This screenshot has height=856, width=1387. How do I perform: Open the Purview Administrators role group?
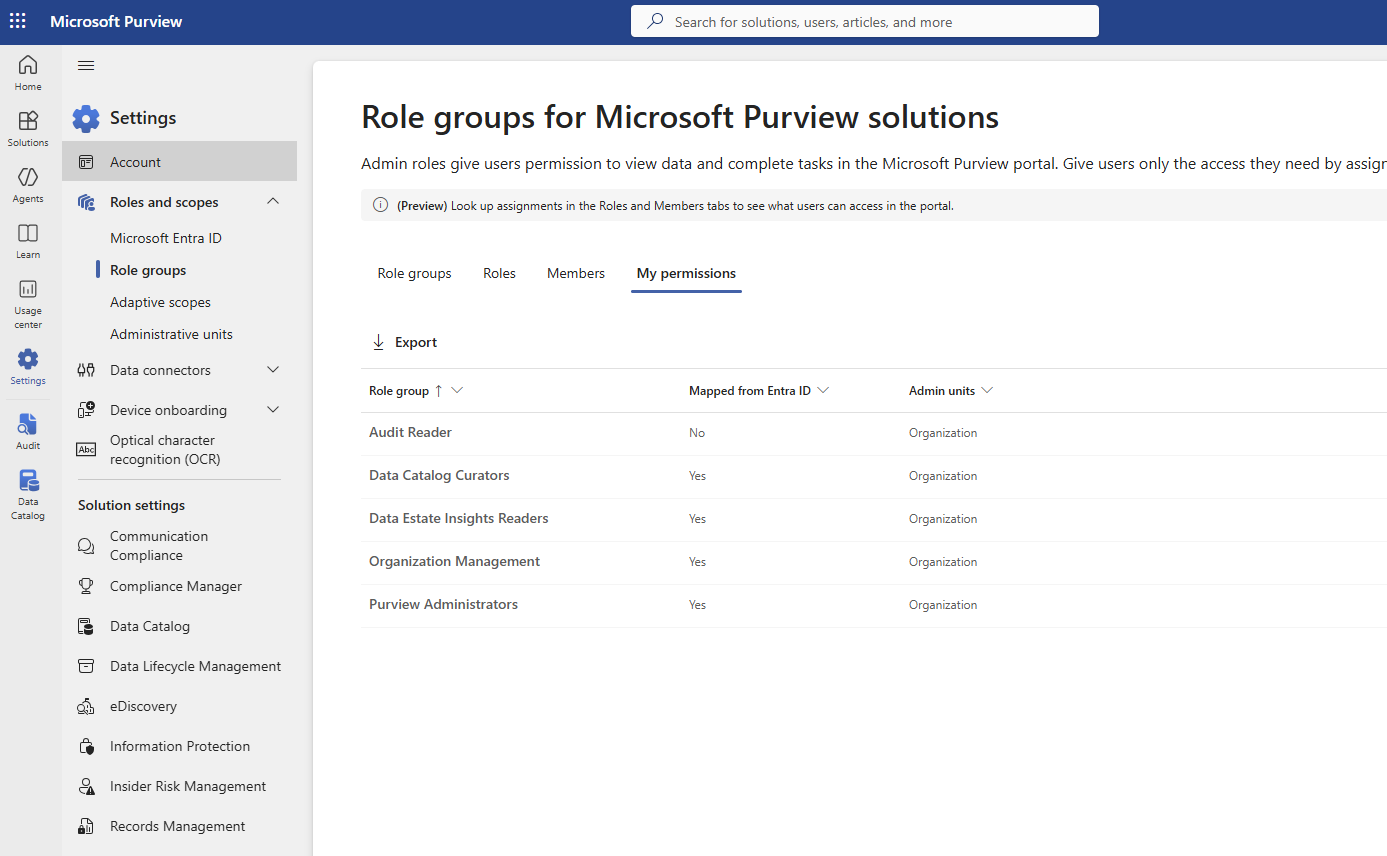[443, 605]
